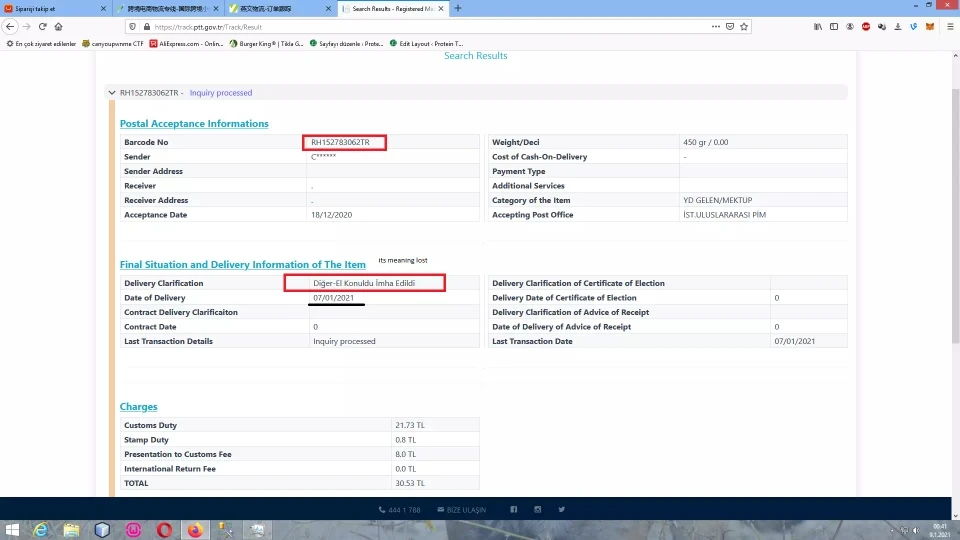Image resolution: width=960 pixels, height=540 pixels.
Task: Open Facebook icon in footer
Action: [514, 509]
